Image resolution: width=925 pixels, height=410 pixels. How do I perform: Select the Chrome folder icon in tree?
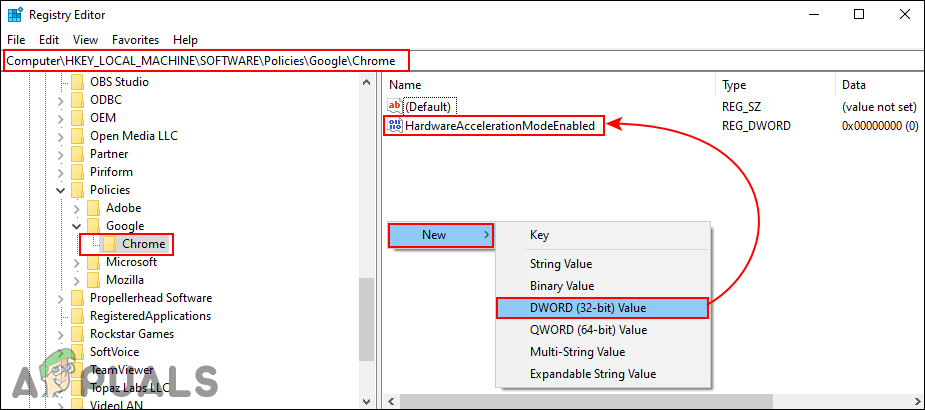click(x=111, y=244)
